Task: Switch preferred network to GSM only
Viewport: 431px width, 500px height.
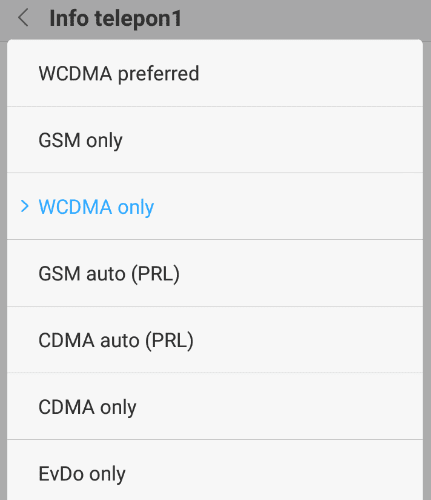Action: 215,140
